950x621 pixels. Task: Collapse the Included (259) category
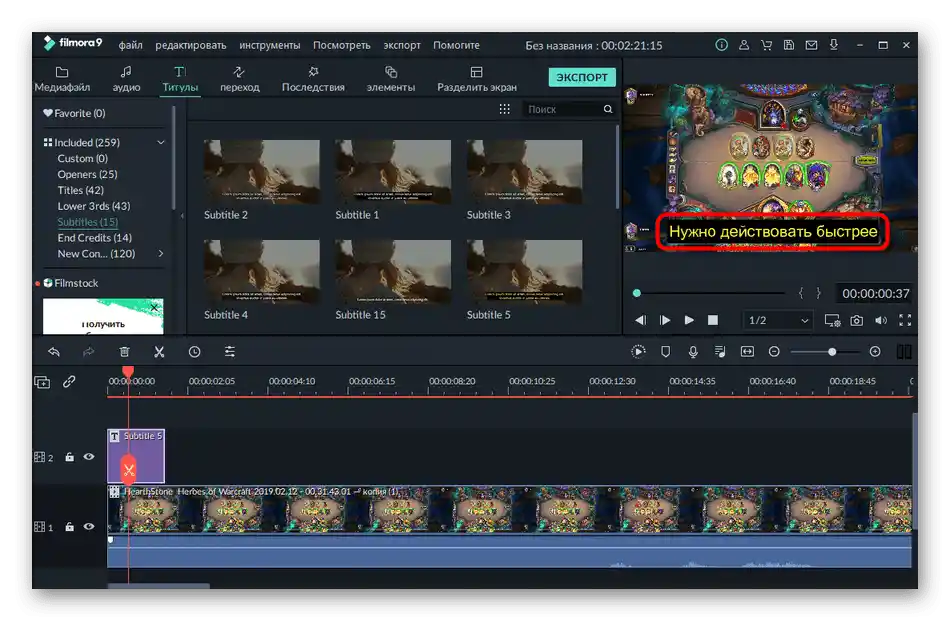click(161, 143)
